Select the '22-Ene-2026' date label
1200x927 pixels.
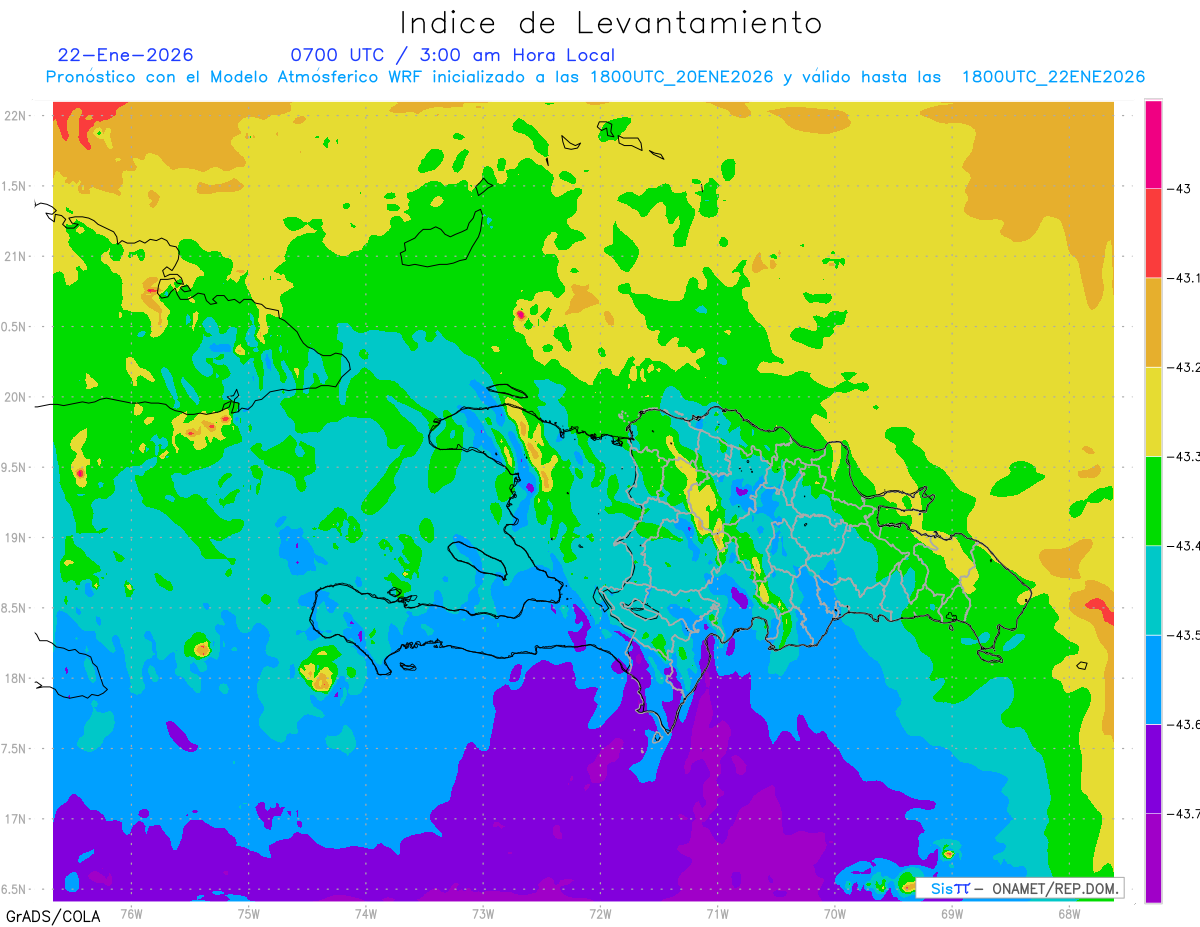[125, 55]
